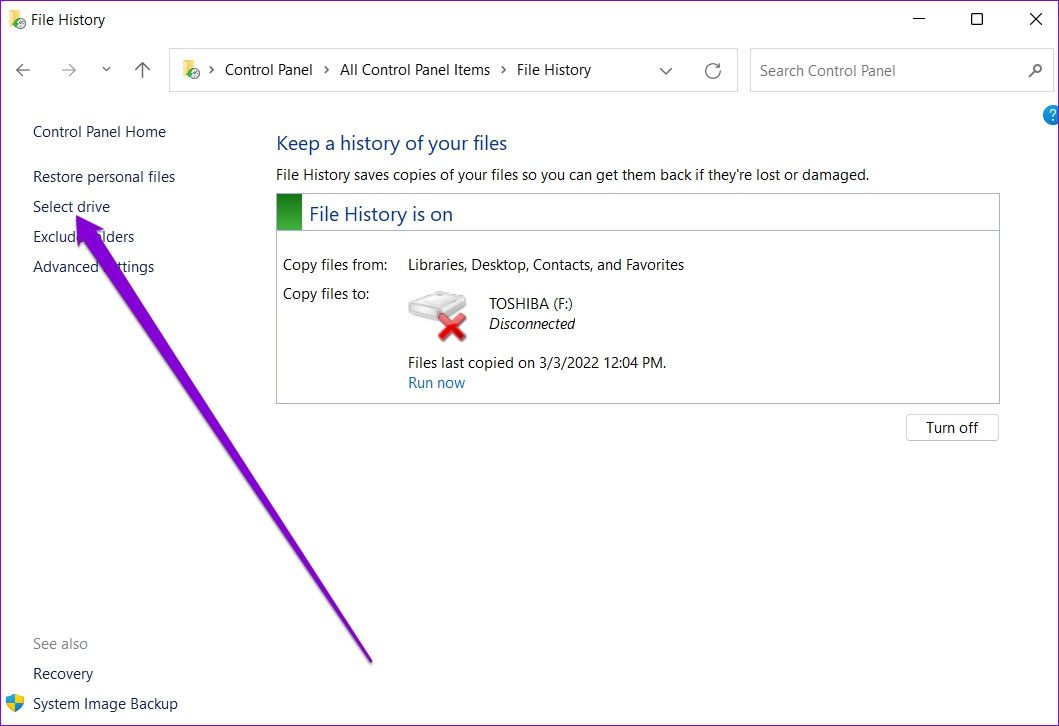
Task: Select the Control Panel breadcrumb
Action: pos(268,70)
